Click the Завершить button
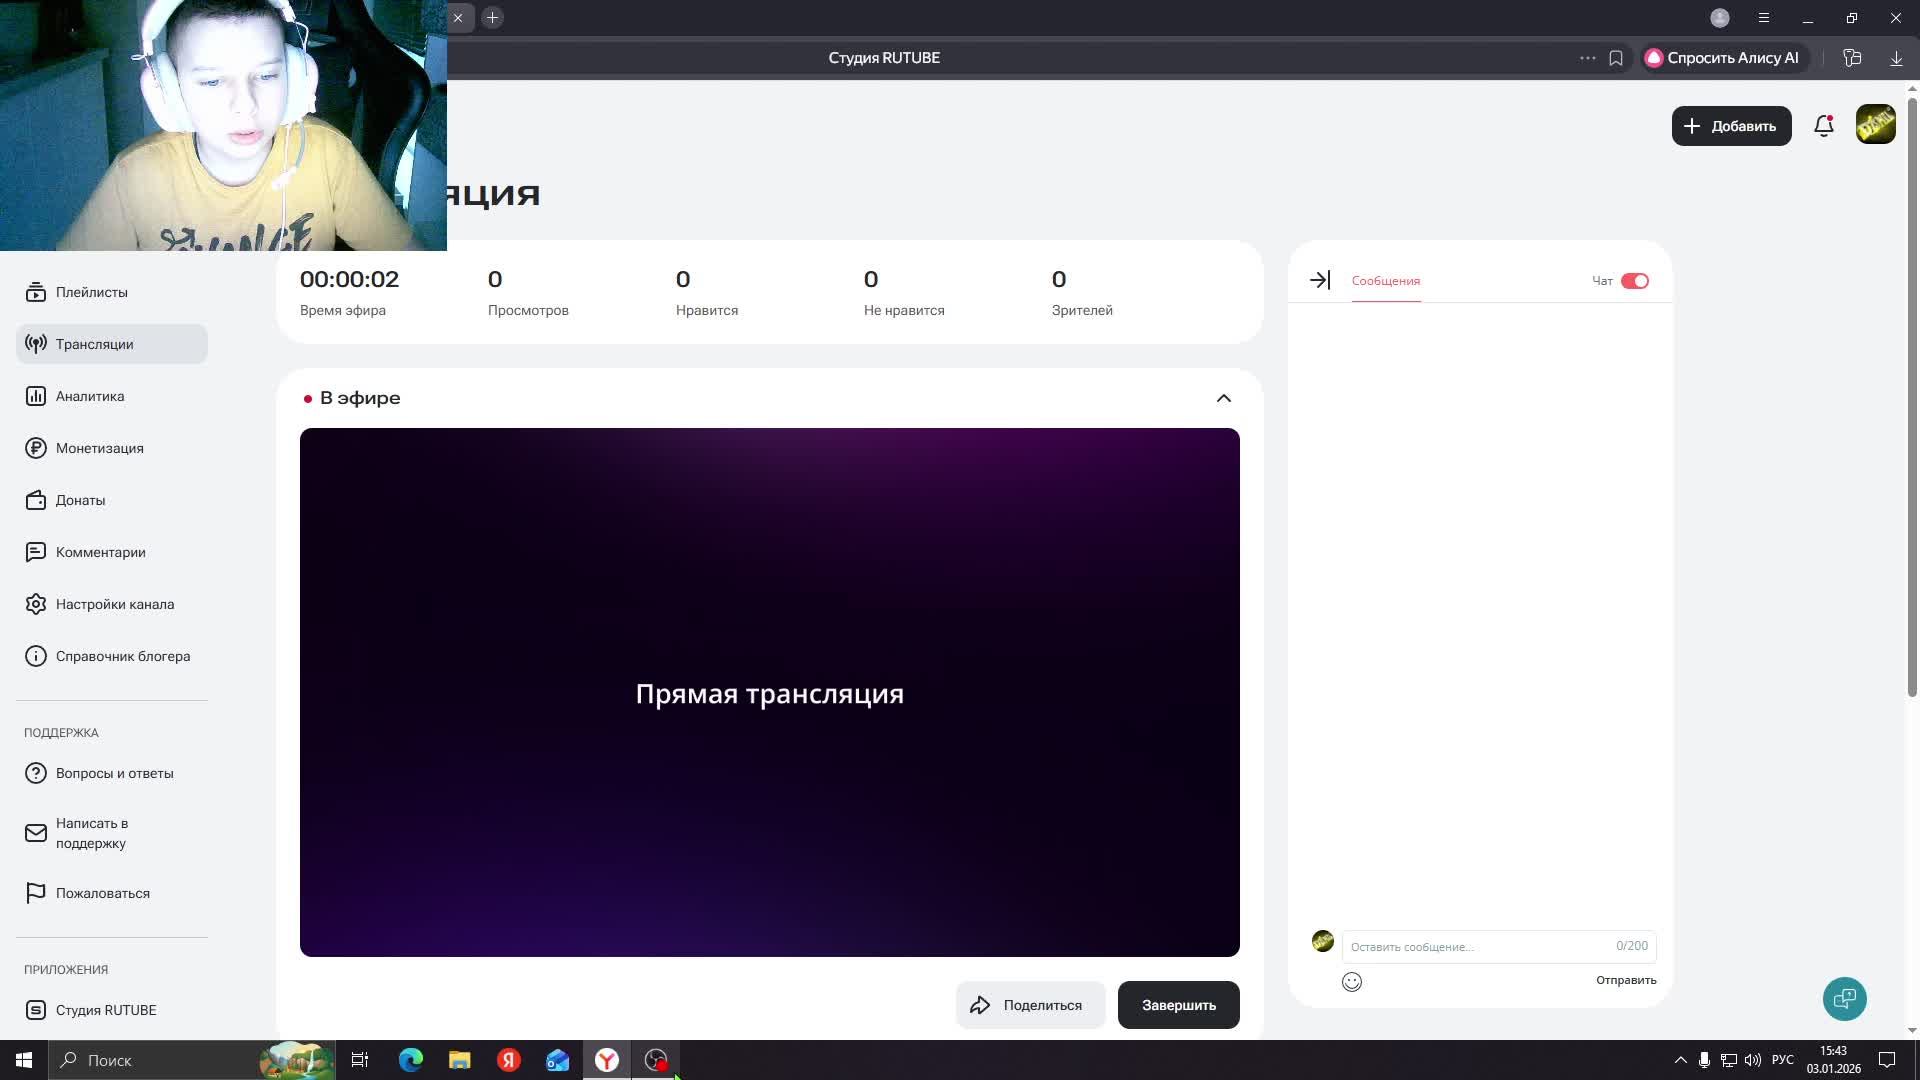 pyautogui.click(x=1178, y=1005)
